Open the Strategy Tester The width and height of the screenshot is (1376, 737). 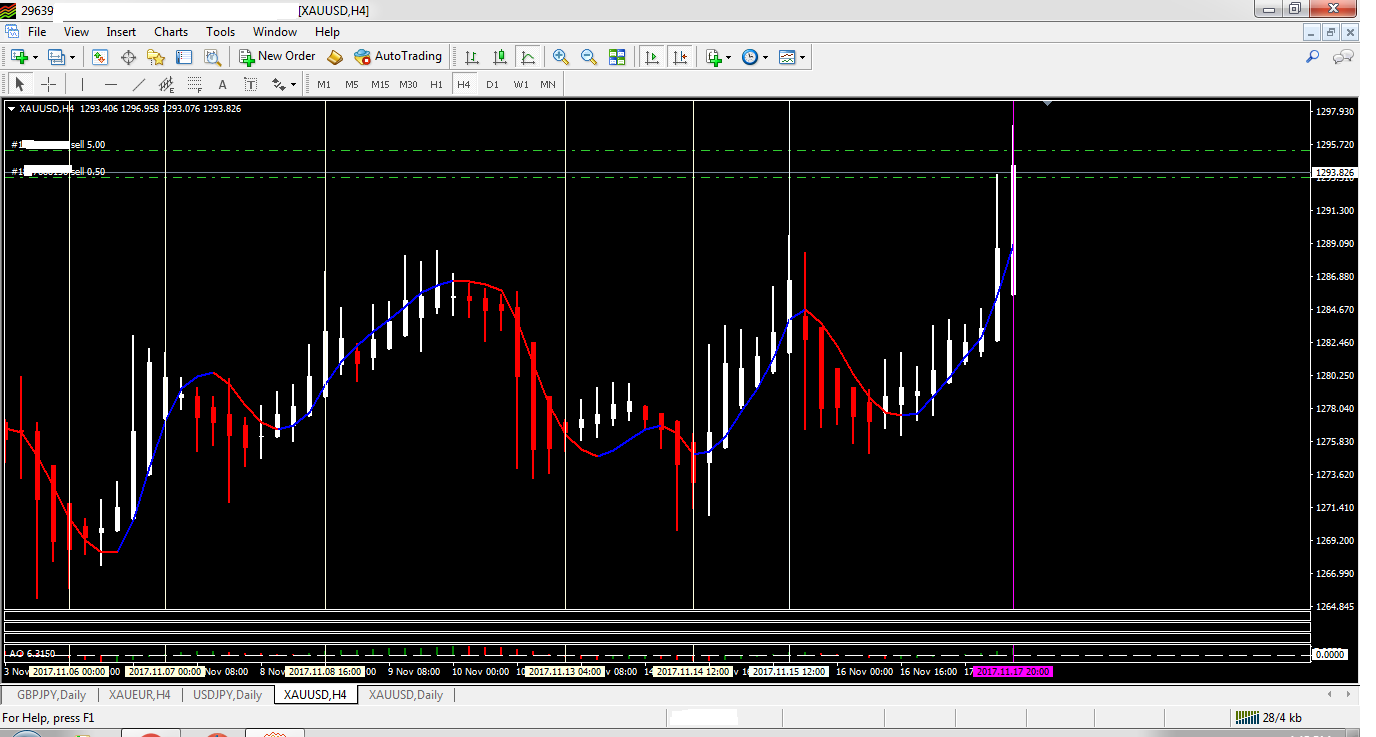[x=212, y=57]
